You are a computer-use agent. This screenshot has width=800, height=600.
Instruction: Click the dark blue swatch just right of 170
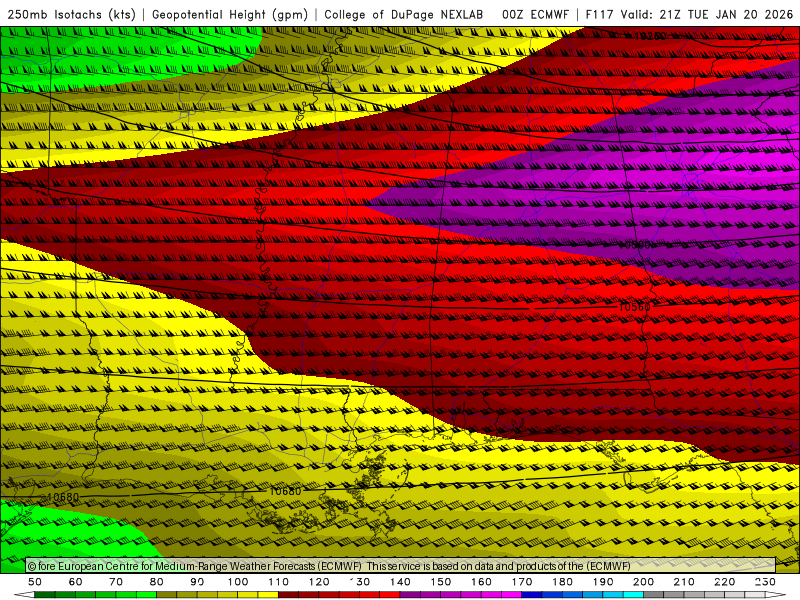[532, 595]
